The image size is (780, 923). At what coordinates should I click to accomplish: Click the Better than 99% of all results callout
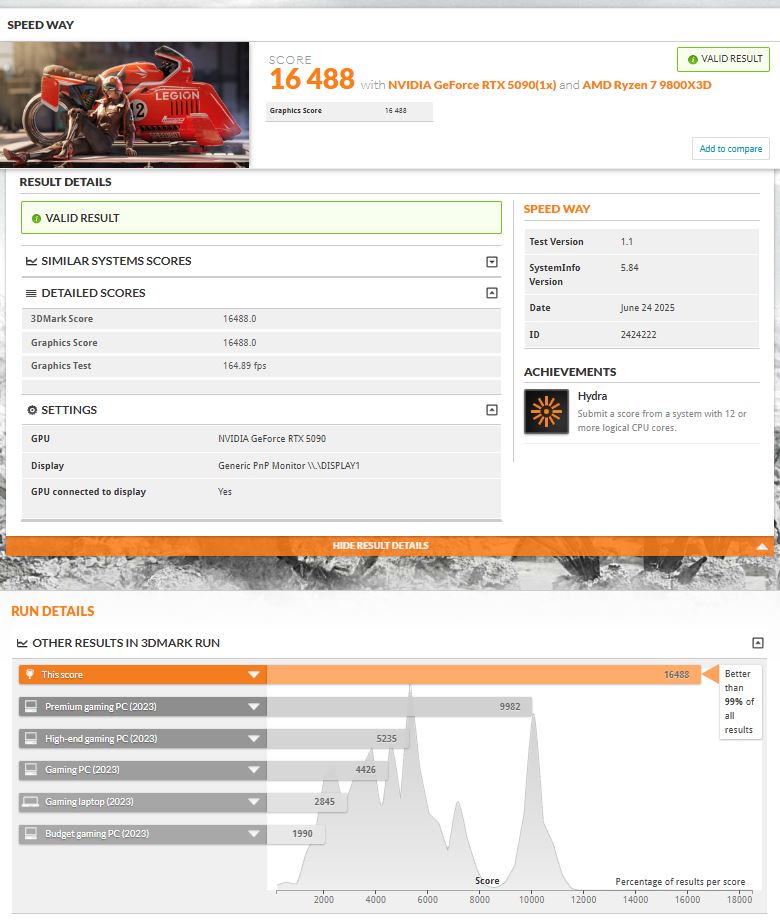tap(739, 702)
